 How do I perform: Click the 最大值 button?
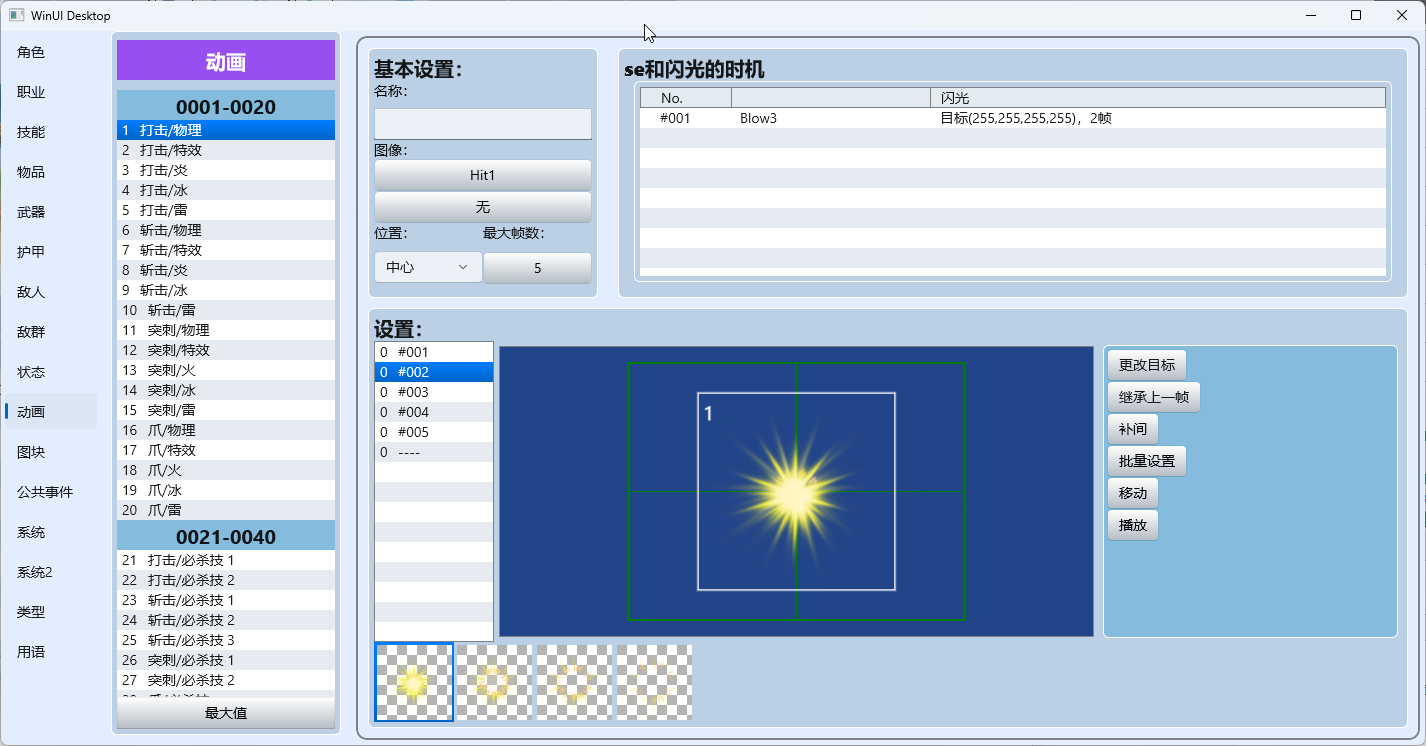pos(226,713)
